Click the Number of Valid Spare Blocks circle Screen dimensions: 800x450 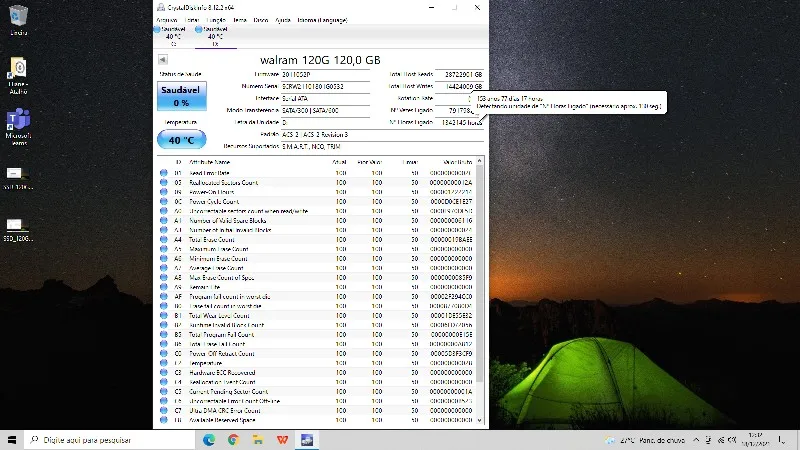coord(164,220)
